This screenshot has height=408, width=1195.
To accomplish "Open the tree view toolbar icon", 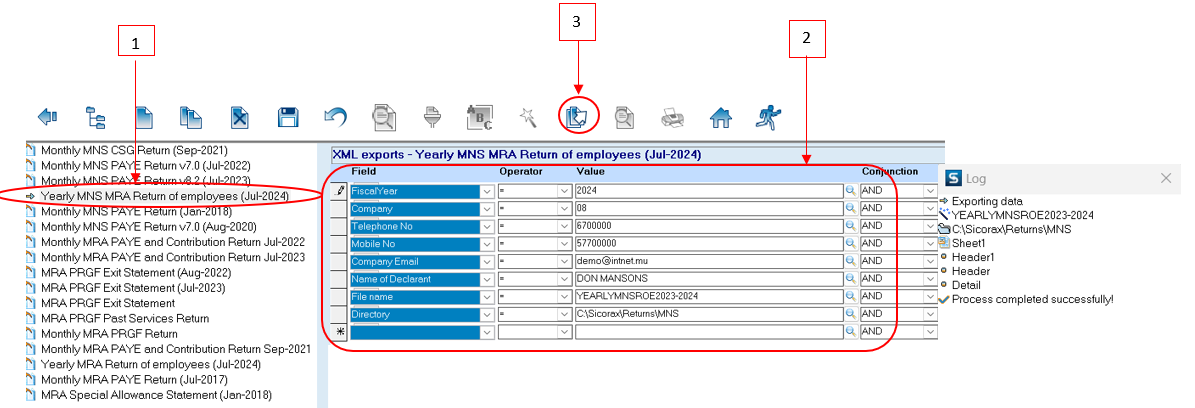I will coord(95,117).
